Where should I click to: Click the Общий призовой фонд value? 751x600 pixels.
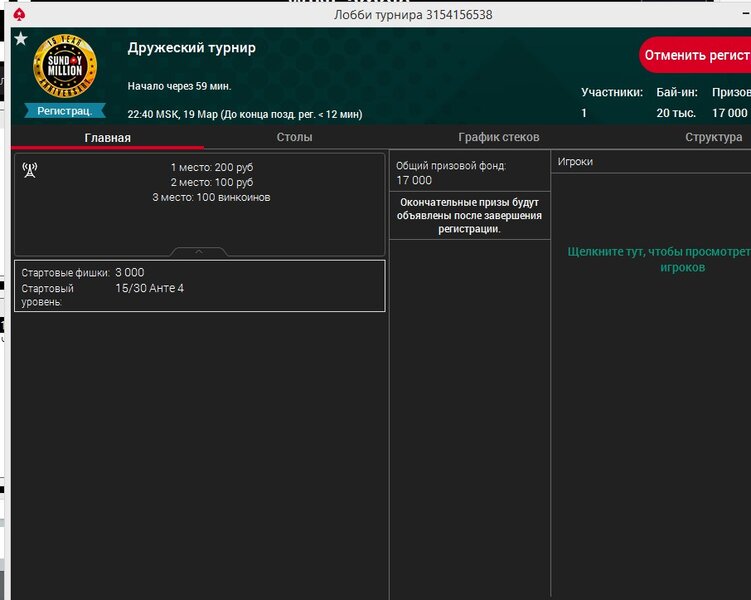pos(414,180)
